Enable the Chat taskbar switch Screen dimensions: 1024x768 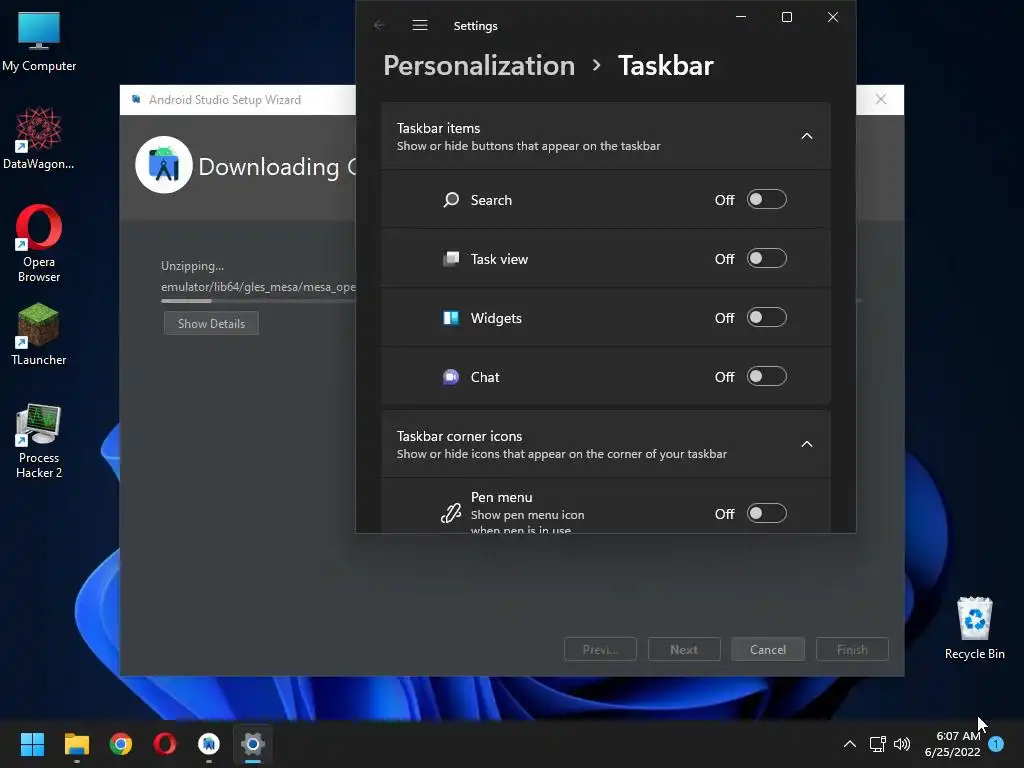pos(767,377)
